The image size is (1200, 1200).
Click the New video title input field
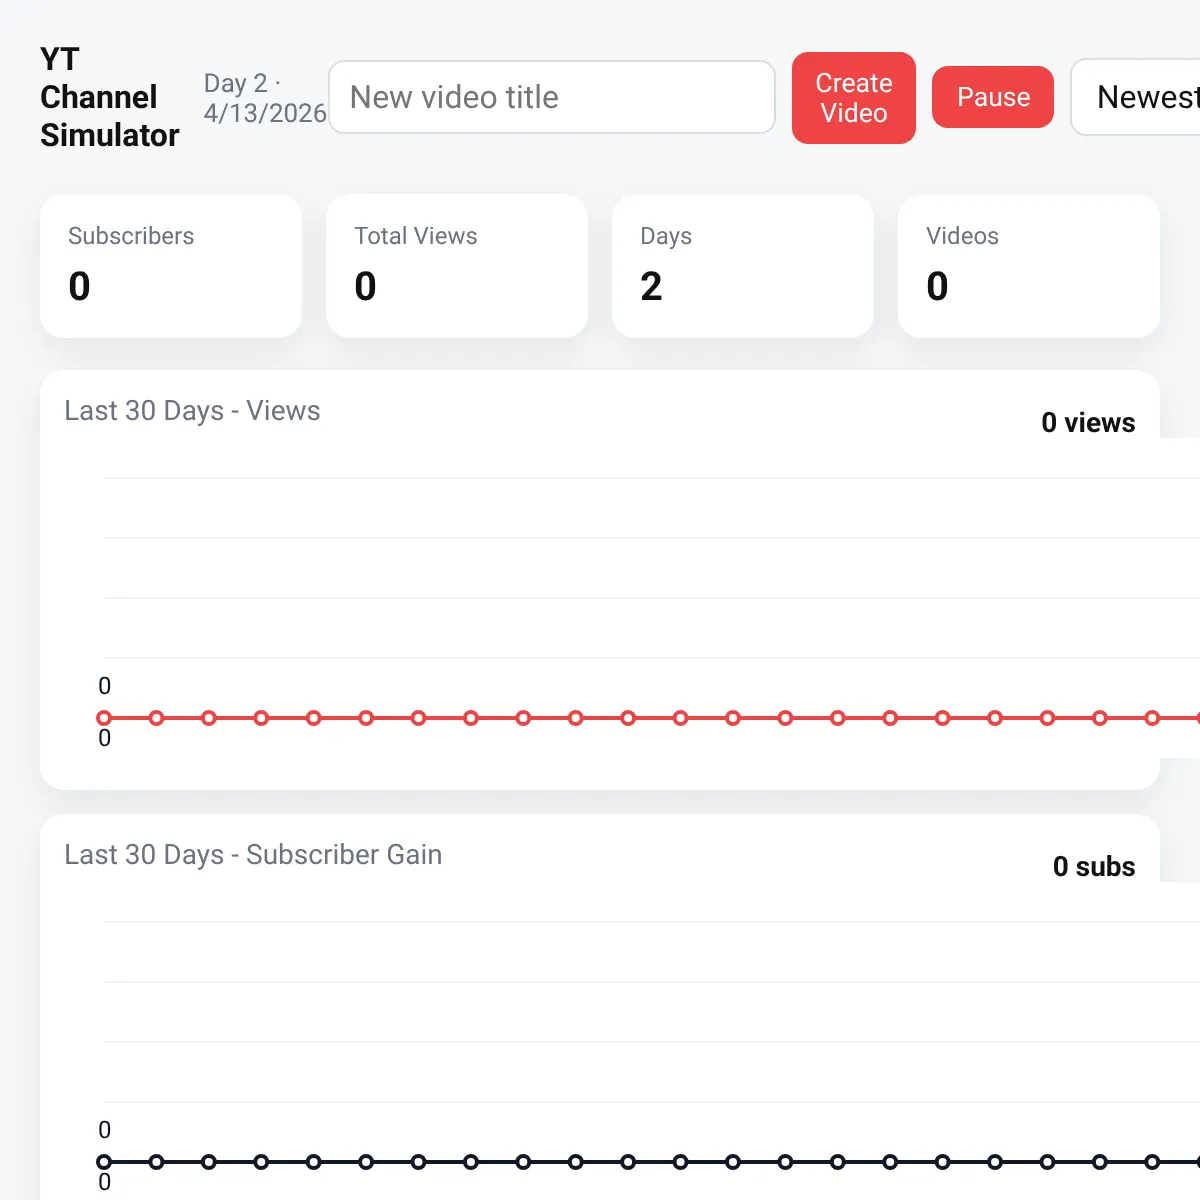tap(552, 97)
